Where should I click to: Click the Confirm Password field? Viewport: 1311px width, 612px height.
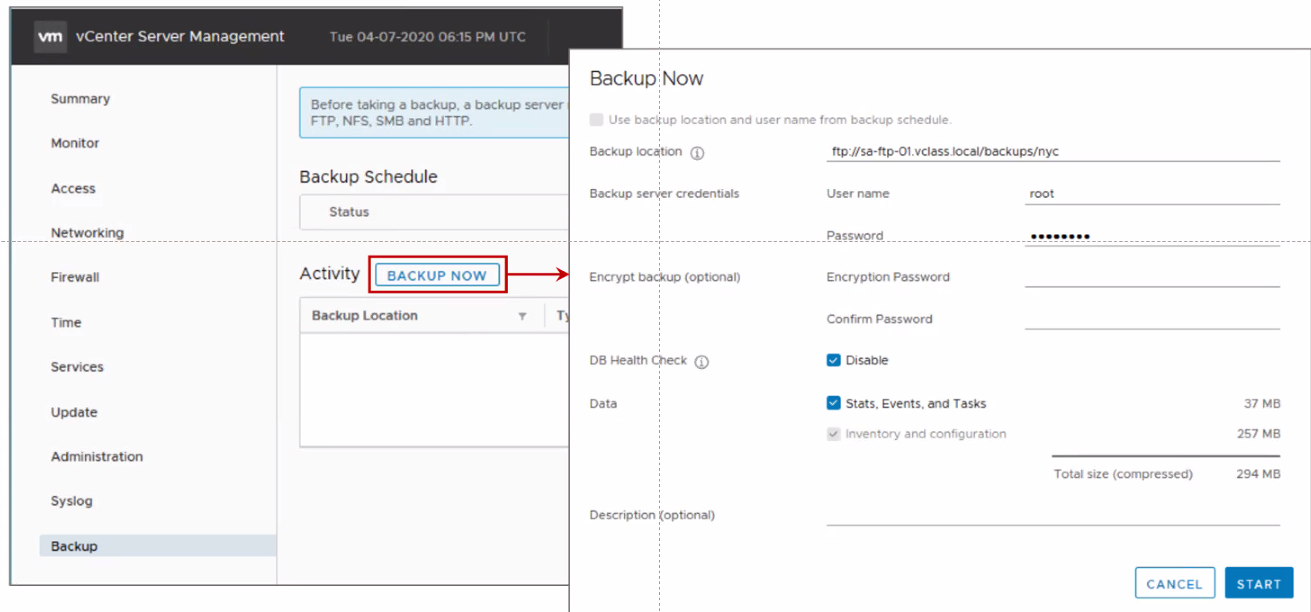(1152, 319)
